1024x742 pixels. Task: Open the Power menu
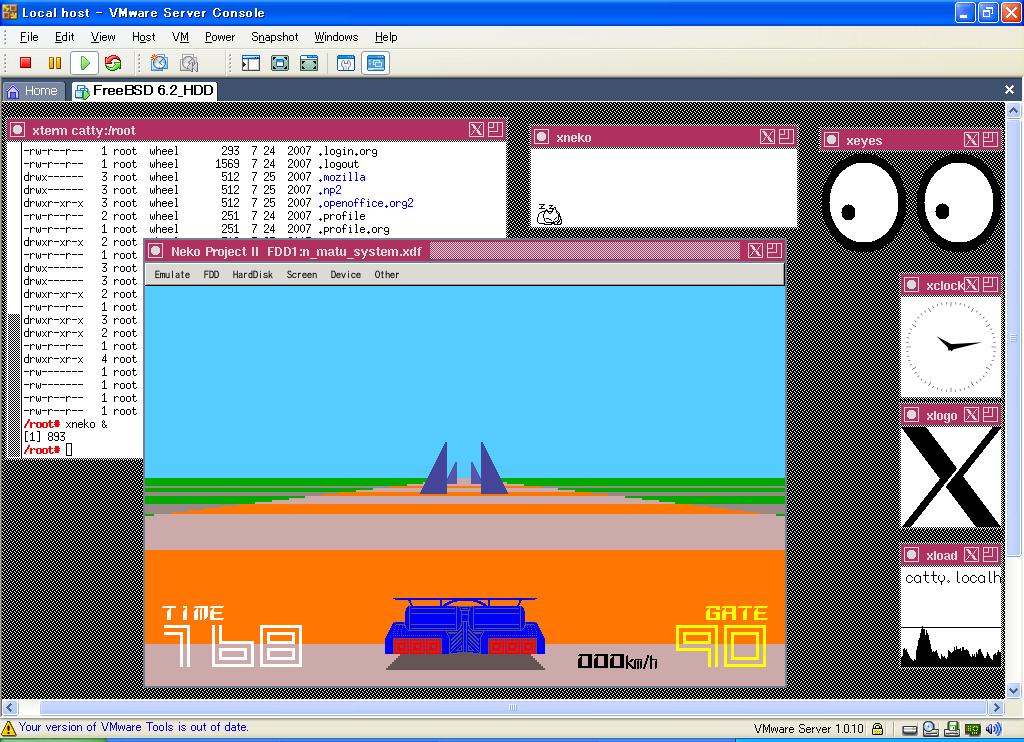[219, 37]
